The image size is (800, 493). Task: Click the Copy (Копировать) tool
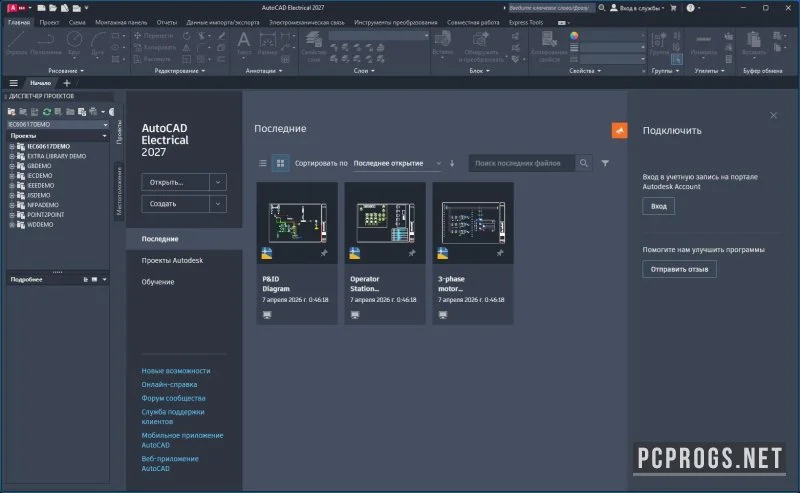(155, 47)
